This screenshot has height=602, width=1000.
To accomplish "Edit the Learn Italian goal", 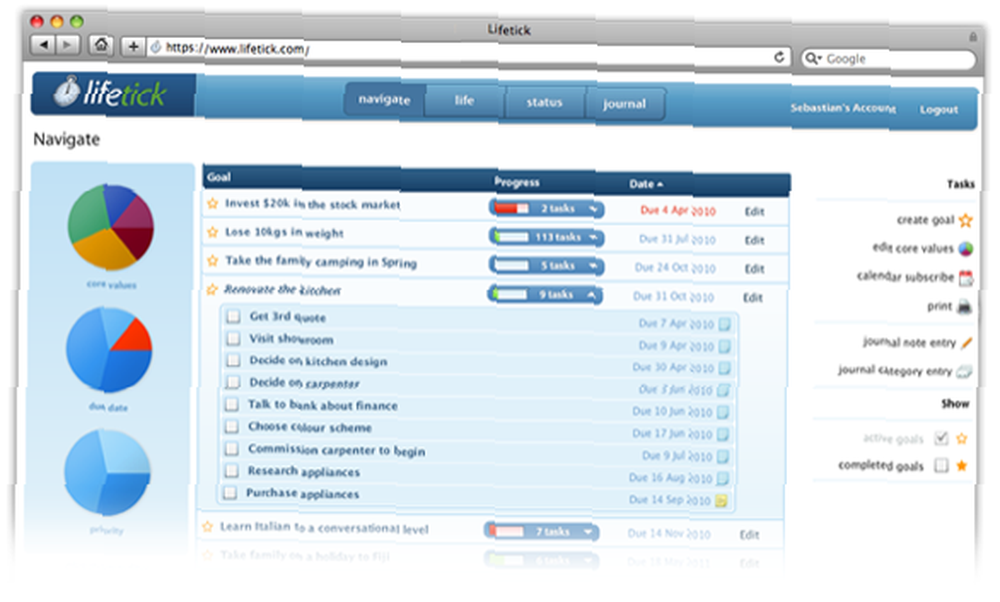I will (749, 535).
